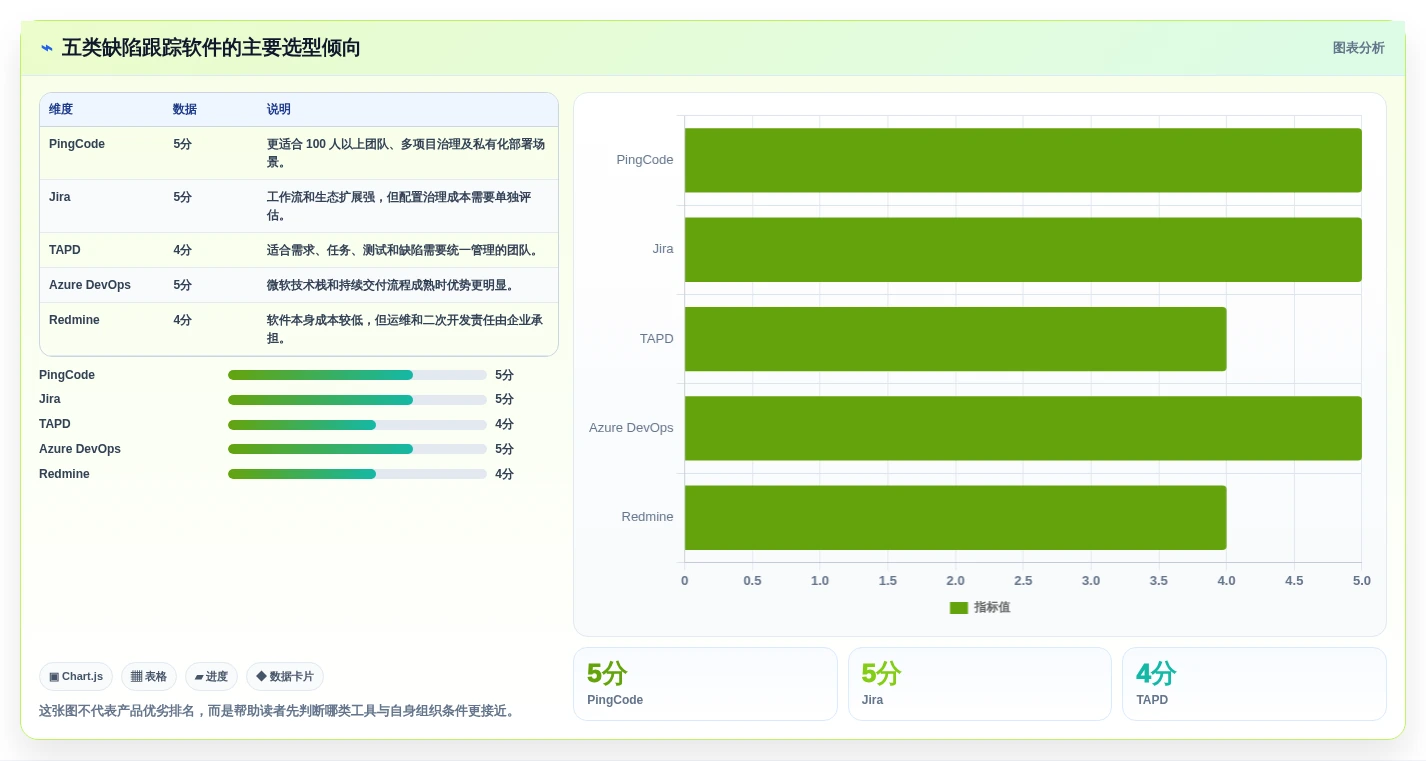Screen dimensions: 1426x761
Task: Click the Azure DevOps bar in the chart
Action: point(1023,428)
